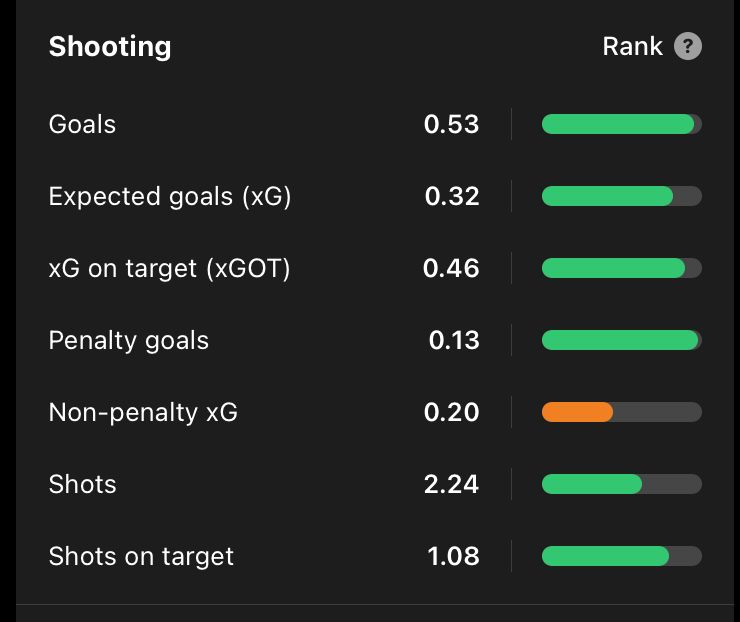Click the 1.08 shots on target value
The width and height of the screenshot is (740, 622).
453,556
